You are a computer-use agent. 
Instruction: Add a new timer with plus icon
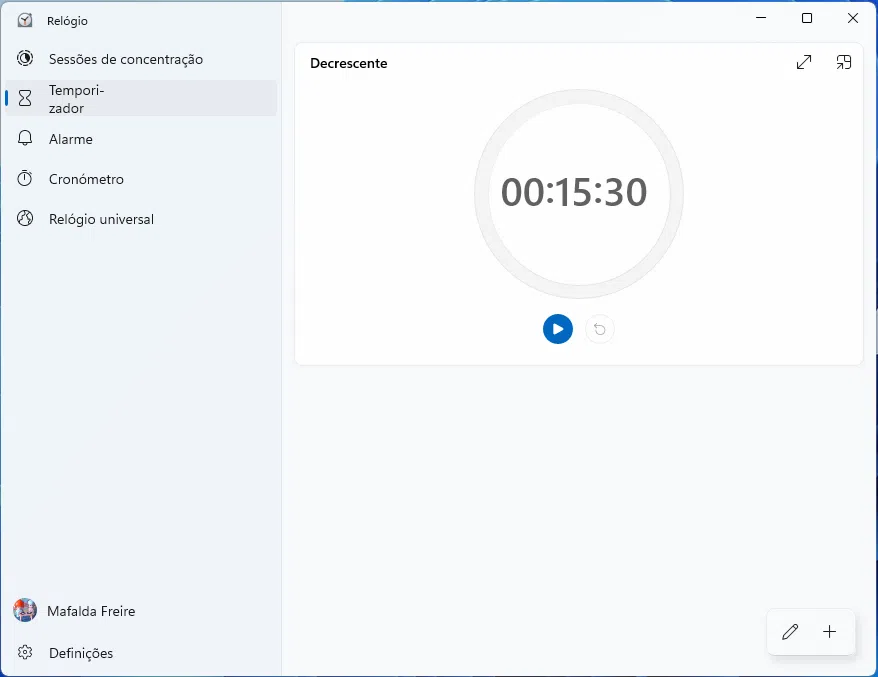tap(829, 632)
